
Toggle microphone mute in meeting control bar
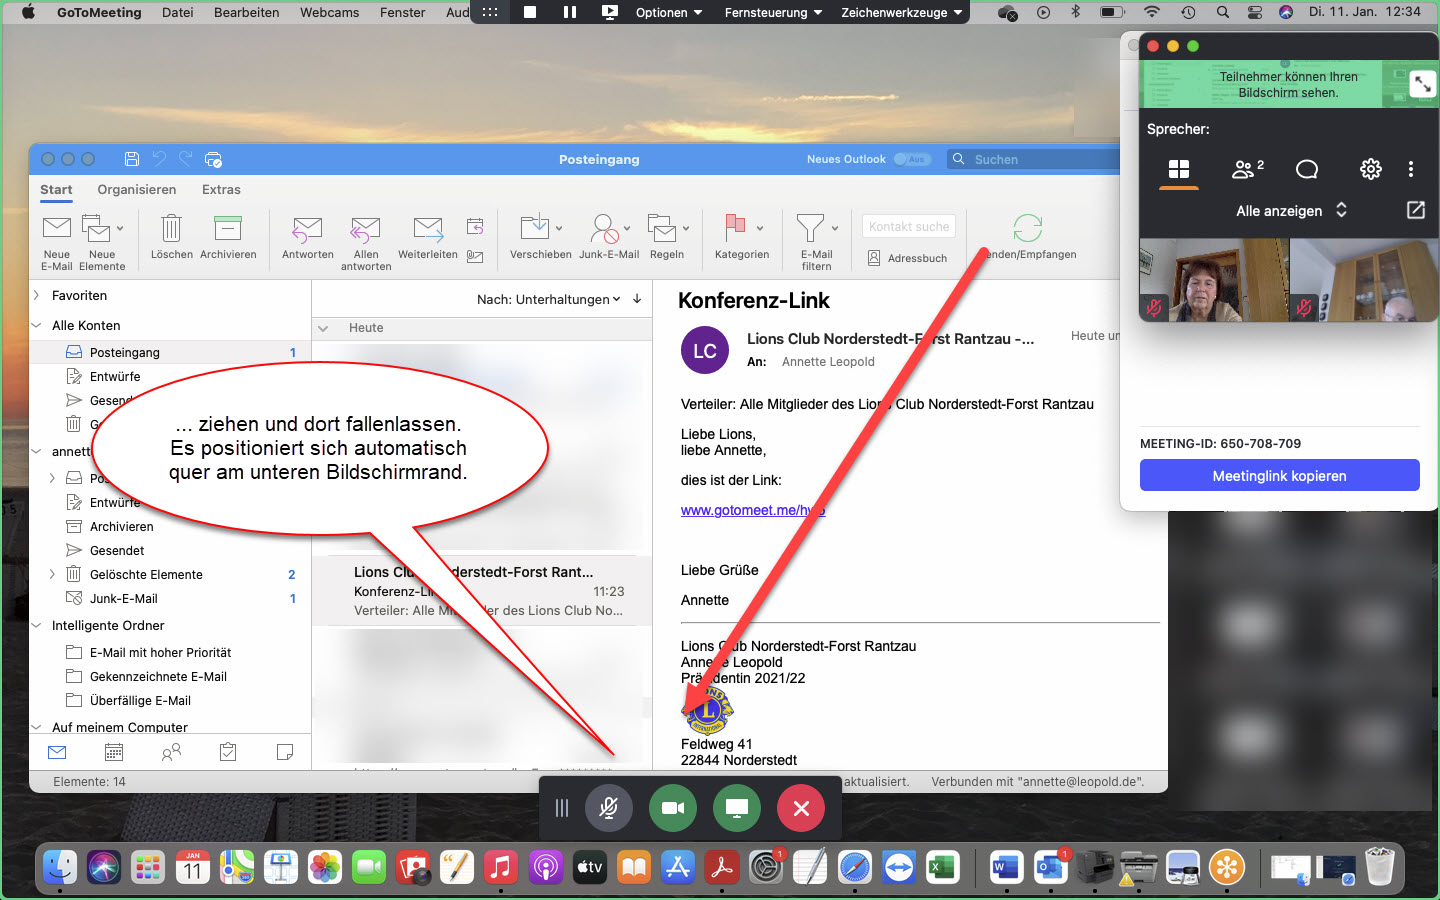(609, 808)
